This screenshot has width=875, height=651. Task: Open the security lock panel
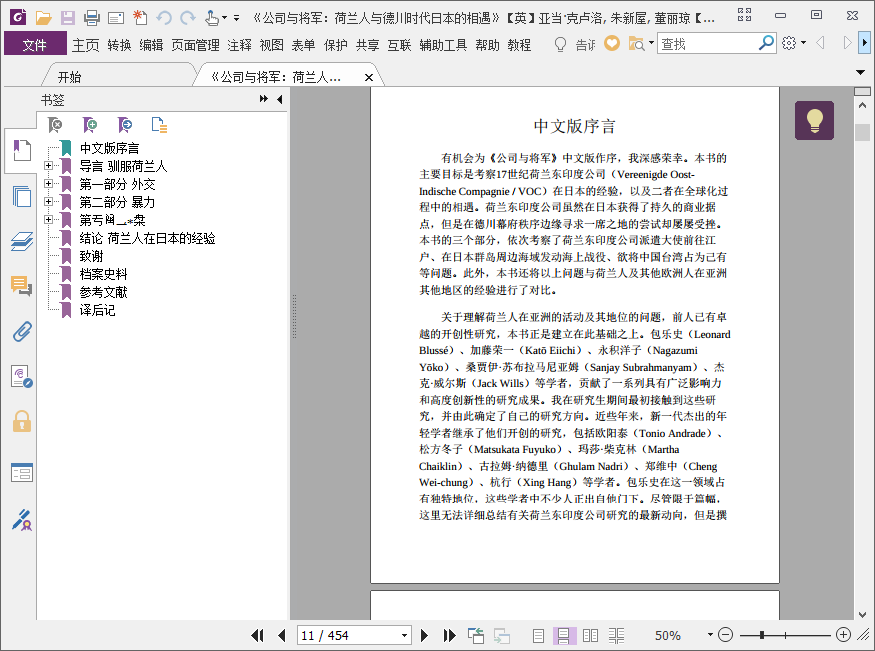21,421
